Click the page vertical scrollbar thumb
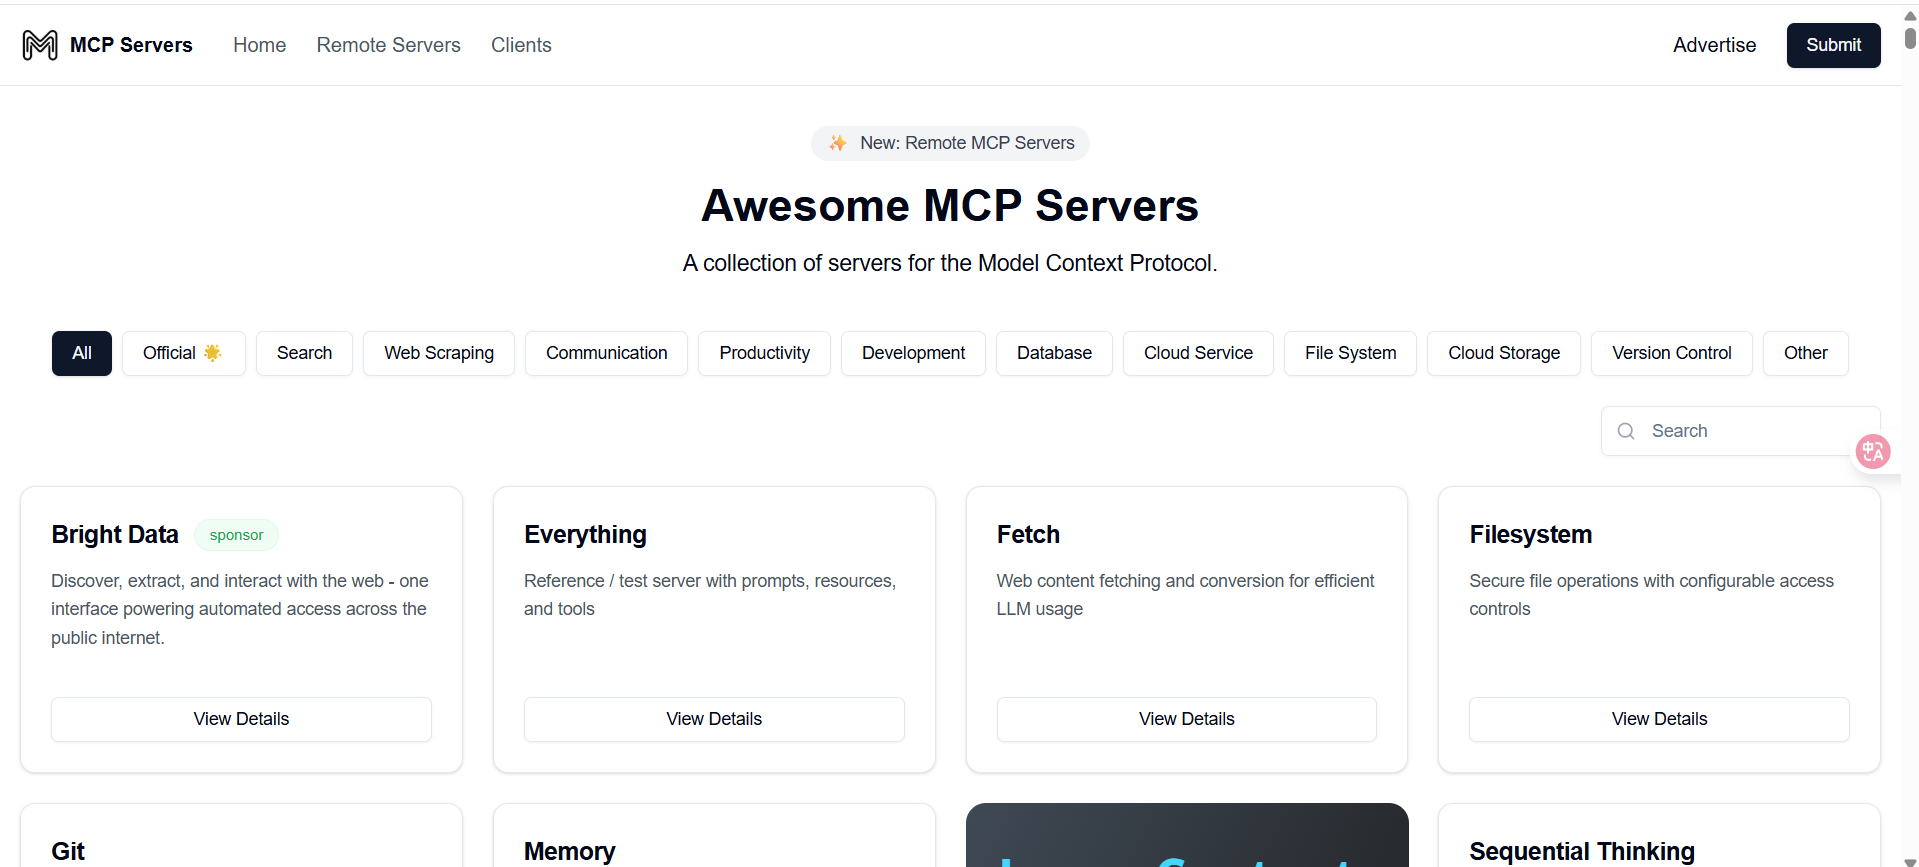 pyautogui.click(x=1910, y=38)
